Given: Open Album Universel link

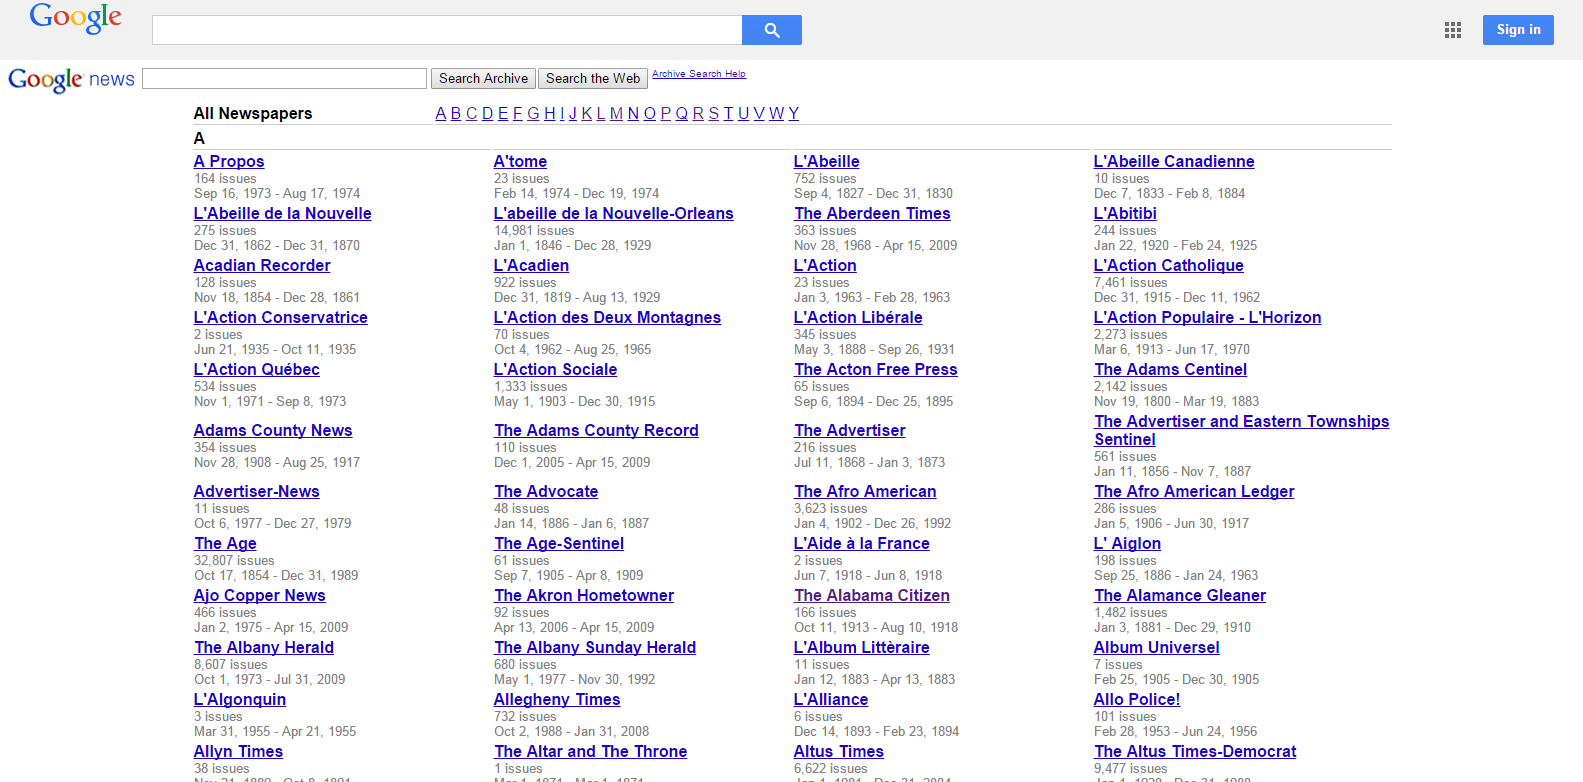Looking at the screenshot, I should click(x=1157, y=647).
